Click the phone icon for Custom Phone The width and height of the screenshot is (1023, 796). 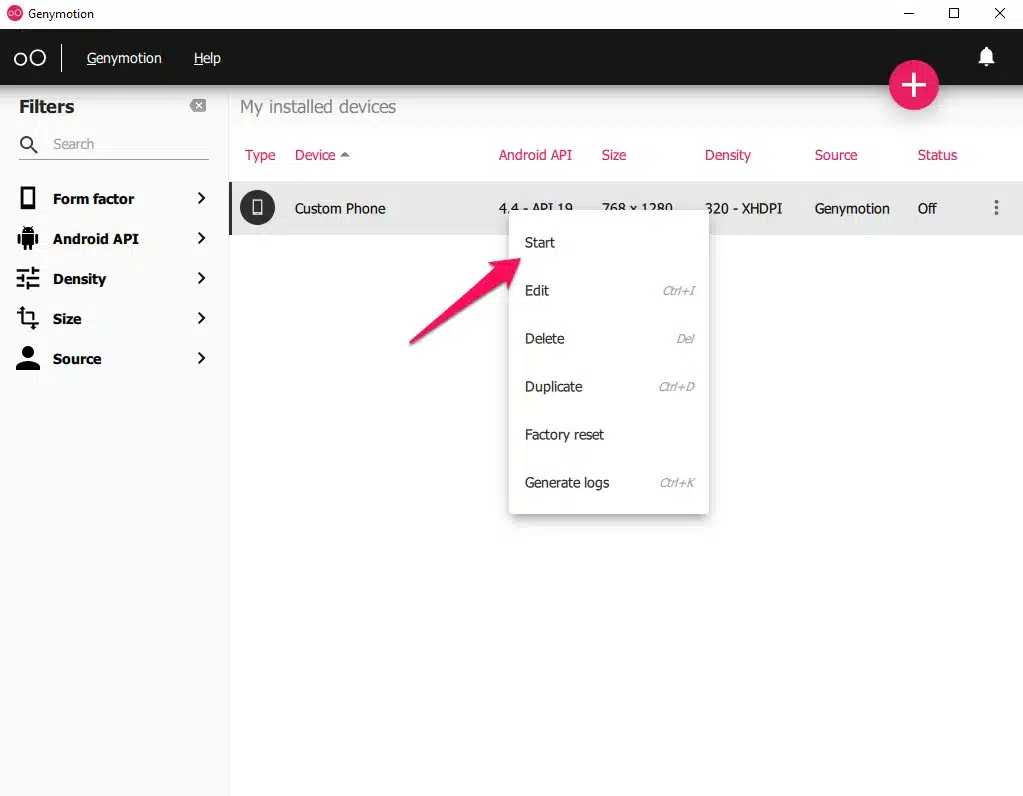[x=257, y=208]
